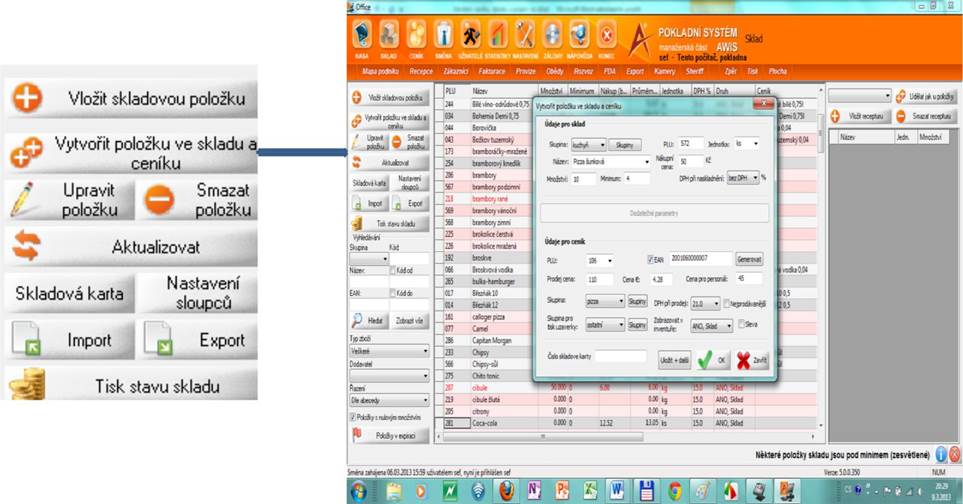963x504 pixels.
Task: Click the Zavřít button with red X
Action: (752, 360)
